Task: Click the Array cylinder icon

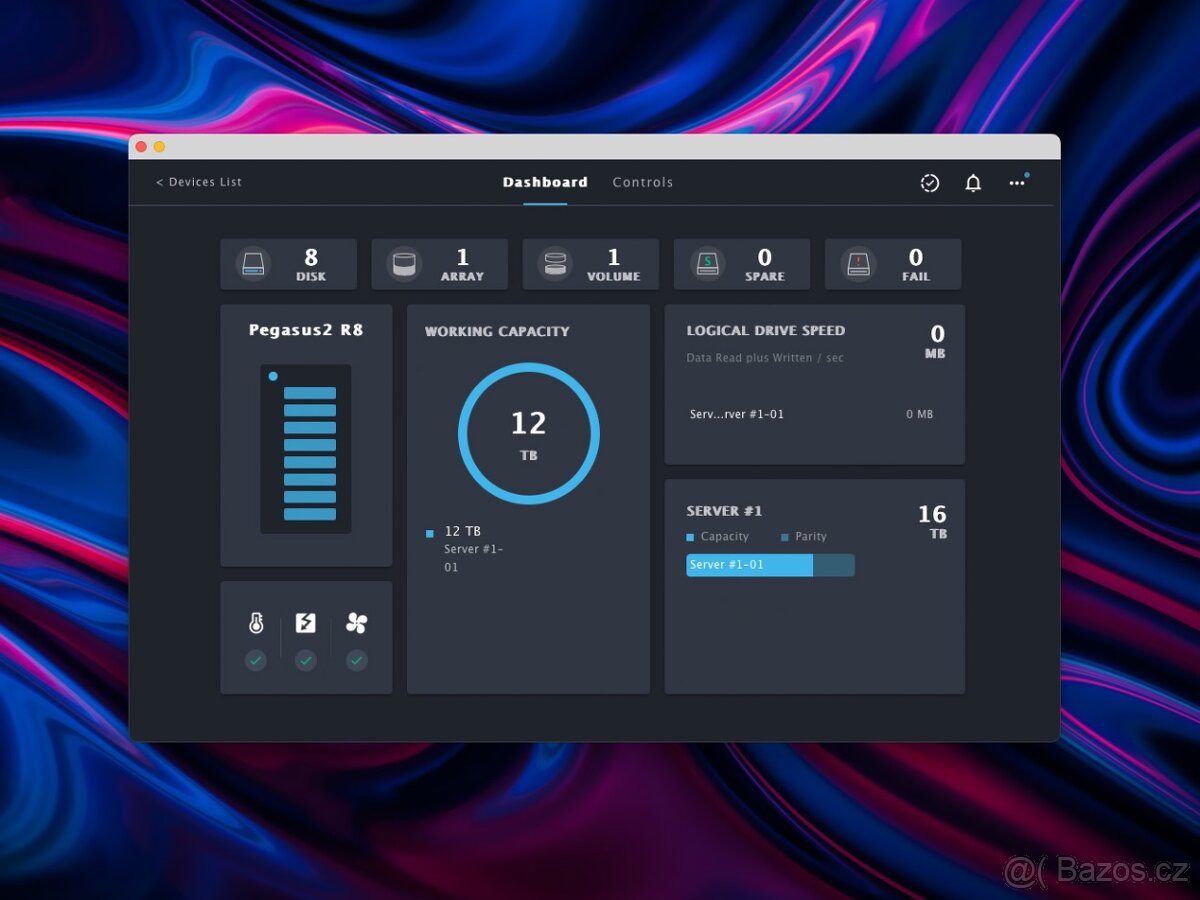Action: click(x=404, y=264)
